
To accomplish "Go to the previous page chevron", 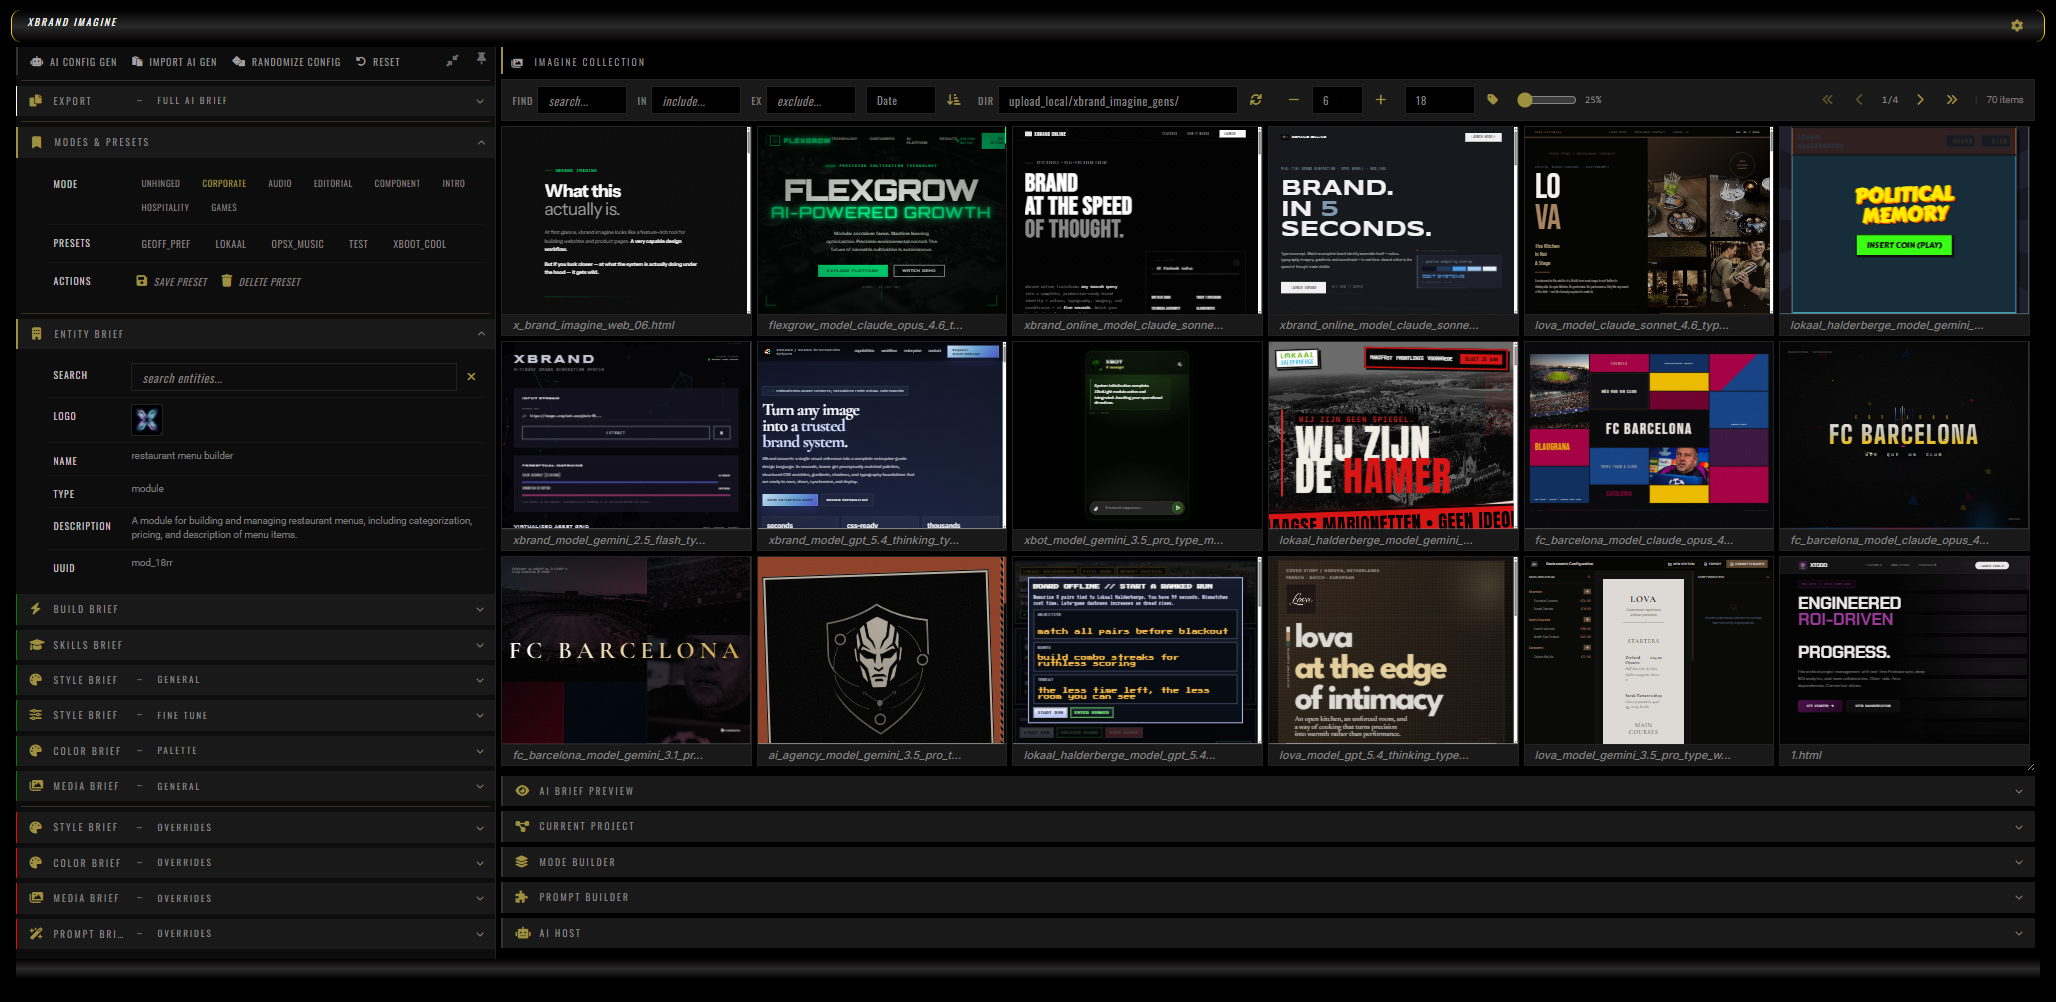I will tap(1859, 100).
